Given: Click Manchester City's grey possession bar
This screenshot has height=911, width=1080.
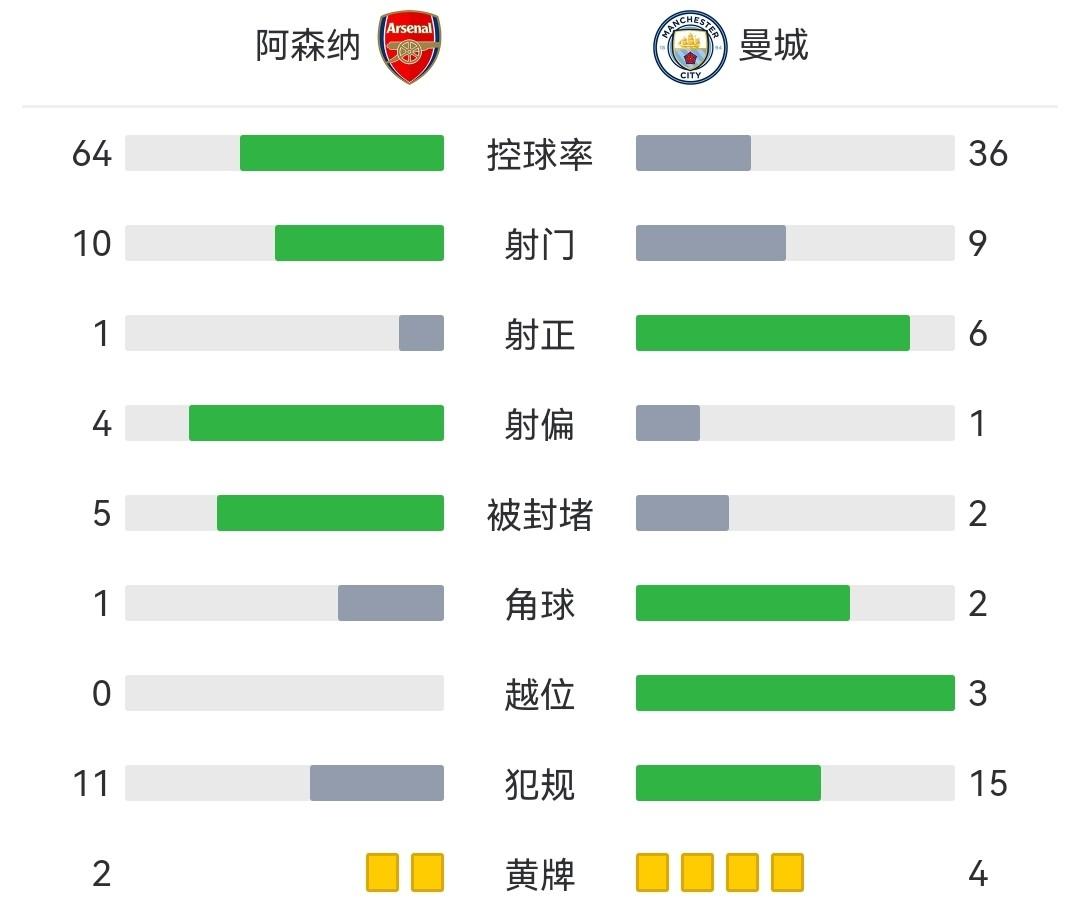Looking at the screenshot, I should coord(693,153).
